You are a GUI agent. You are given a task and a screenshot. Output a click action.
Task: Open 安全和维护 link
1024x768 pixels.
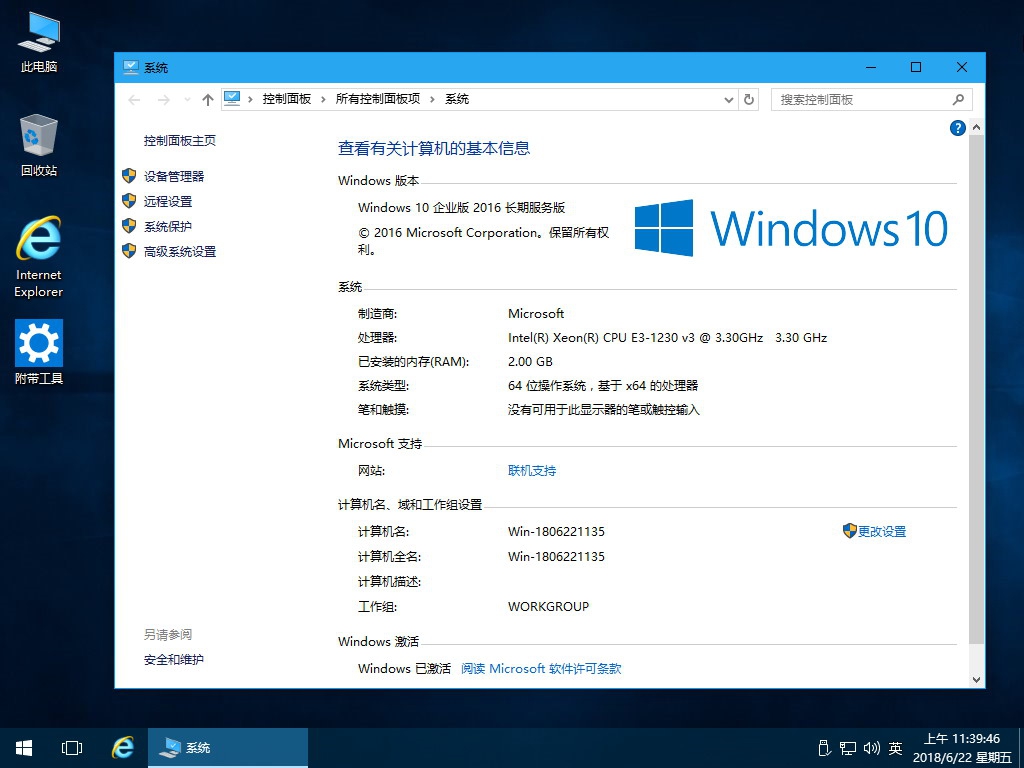point(174,660)
